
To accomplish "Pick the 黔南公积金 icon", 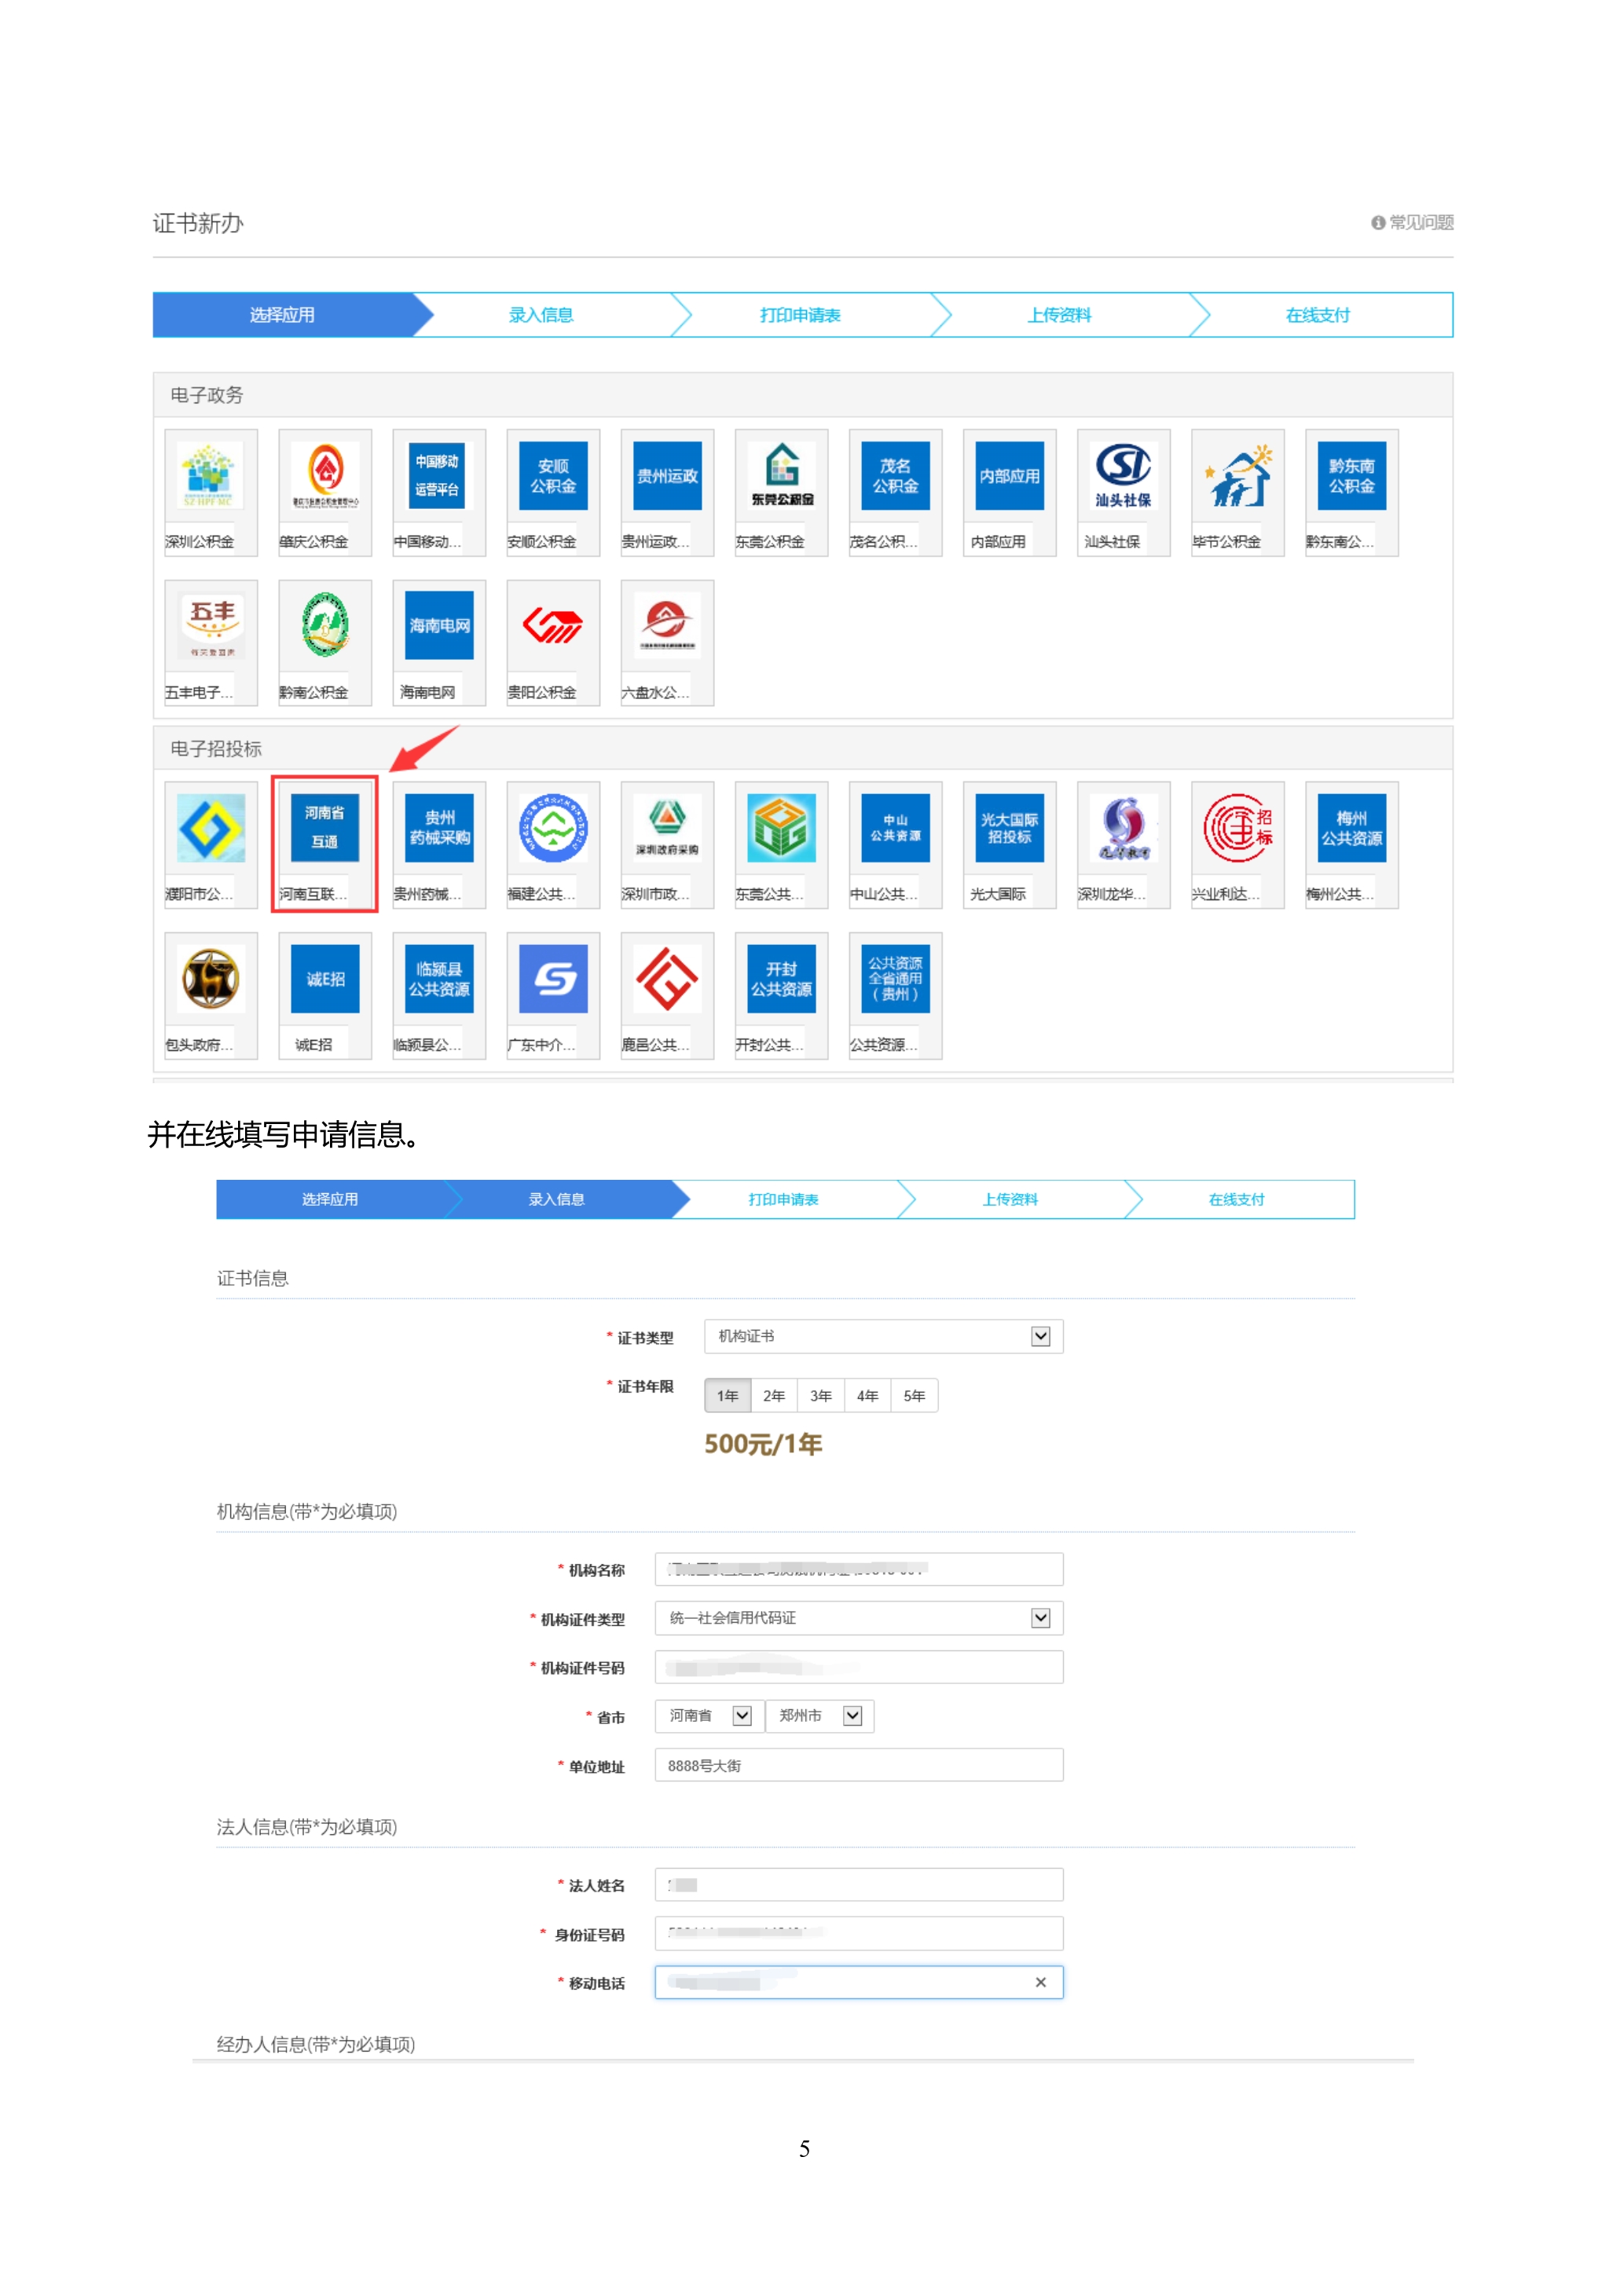I will [x=325, y=643].
